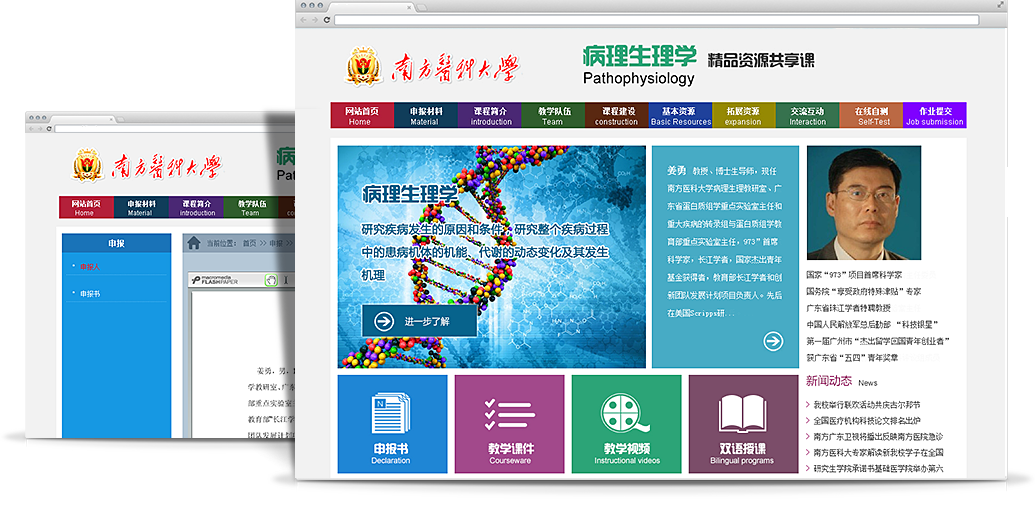Image resolution: width=1035 pixels, height=510 pixels.
Task: Click reload icon in the front browser
Action: click(x=326, y=20)
